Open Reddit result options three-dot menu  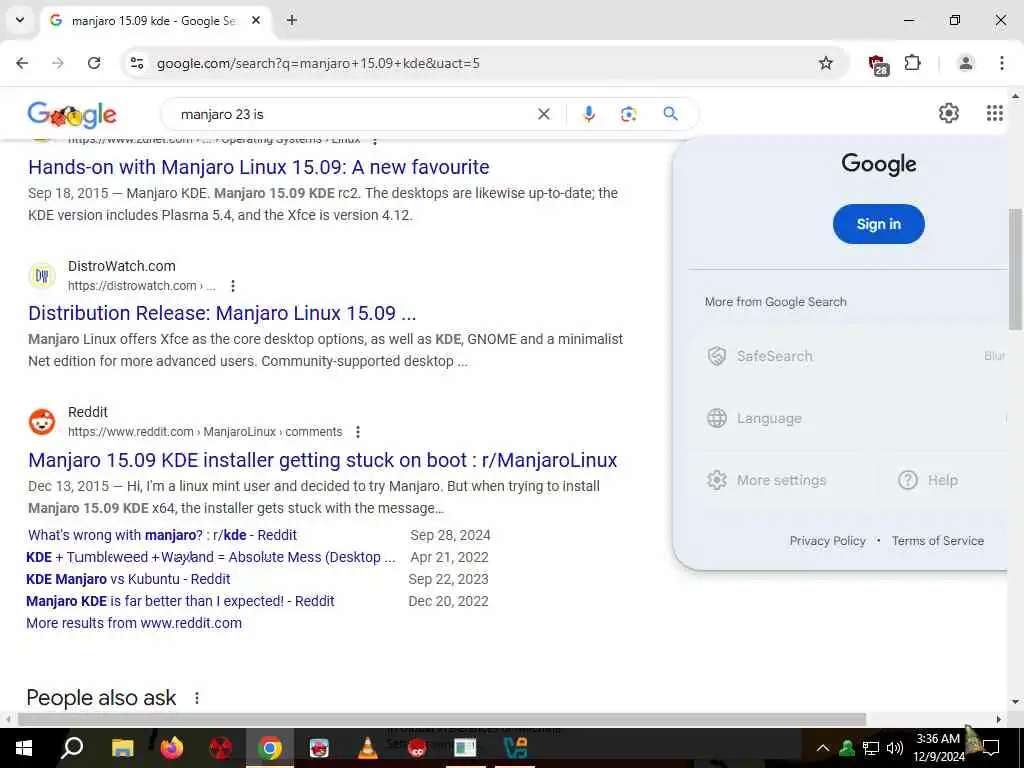(x=357, y=432)
